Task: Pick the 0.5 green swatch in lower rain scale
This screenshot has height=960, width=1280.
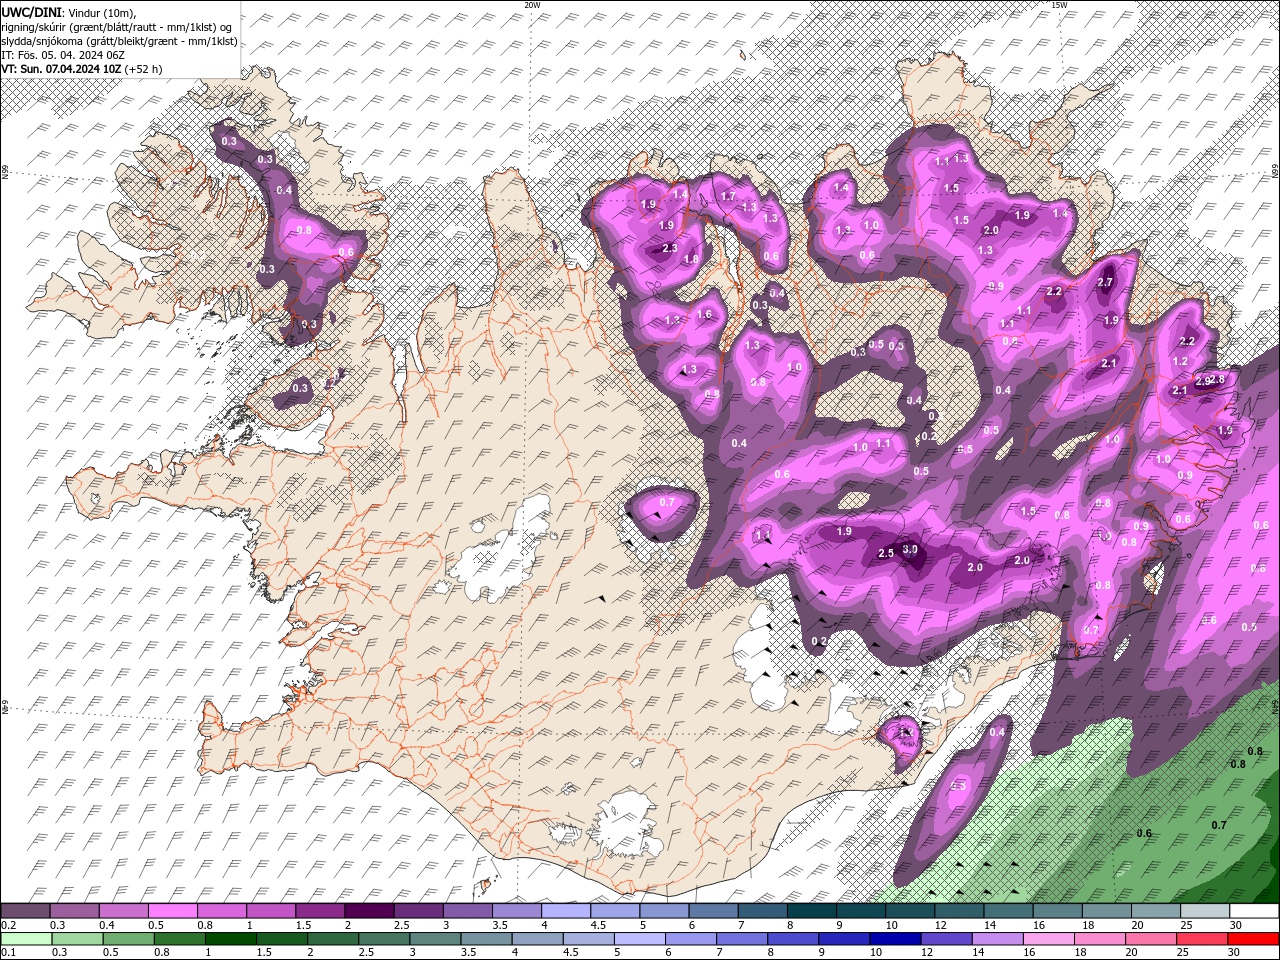Action: point(128,939)
